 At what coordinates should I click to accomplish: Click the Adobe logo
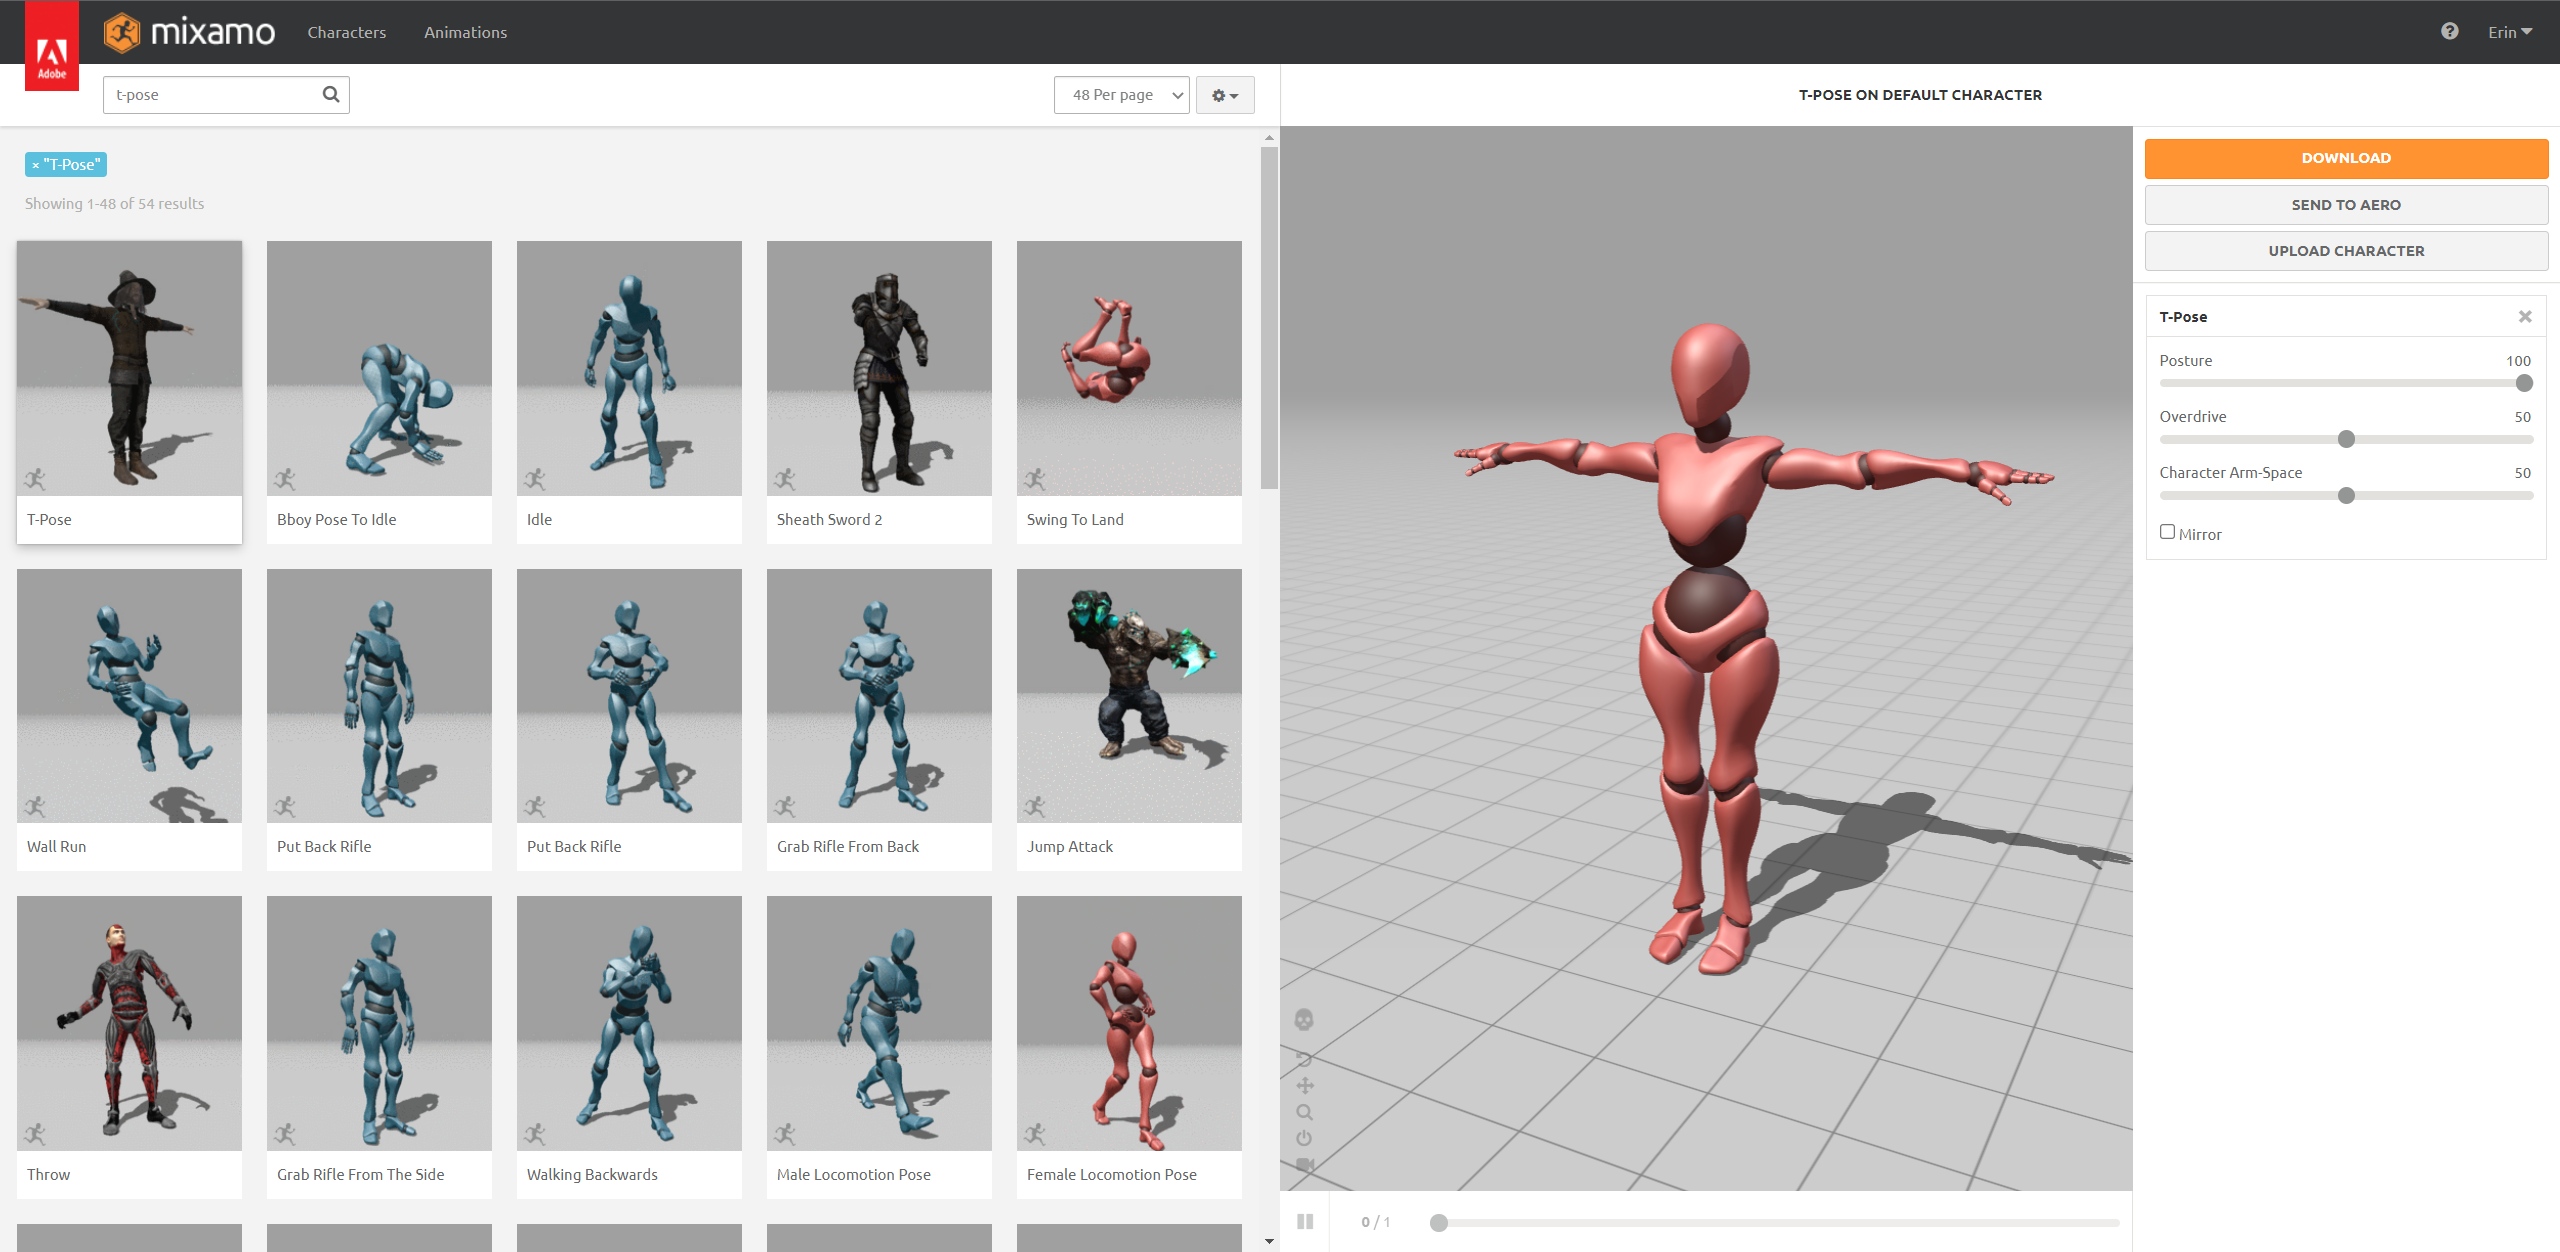coord(52,46)
